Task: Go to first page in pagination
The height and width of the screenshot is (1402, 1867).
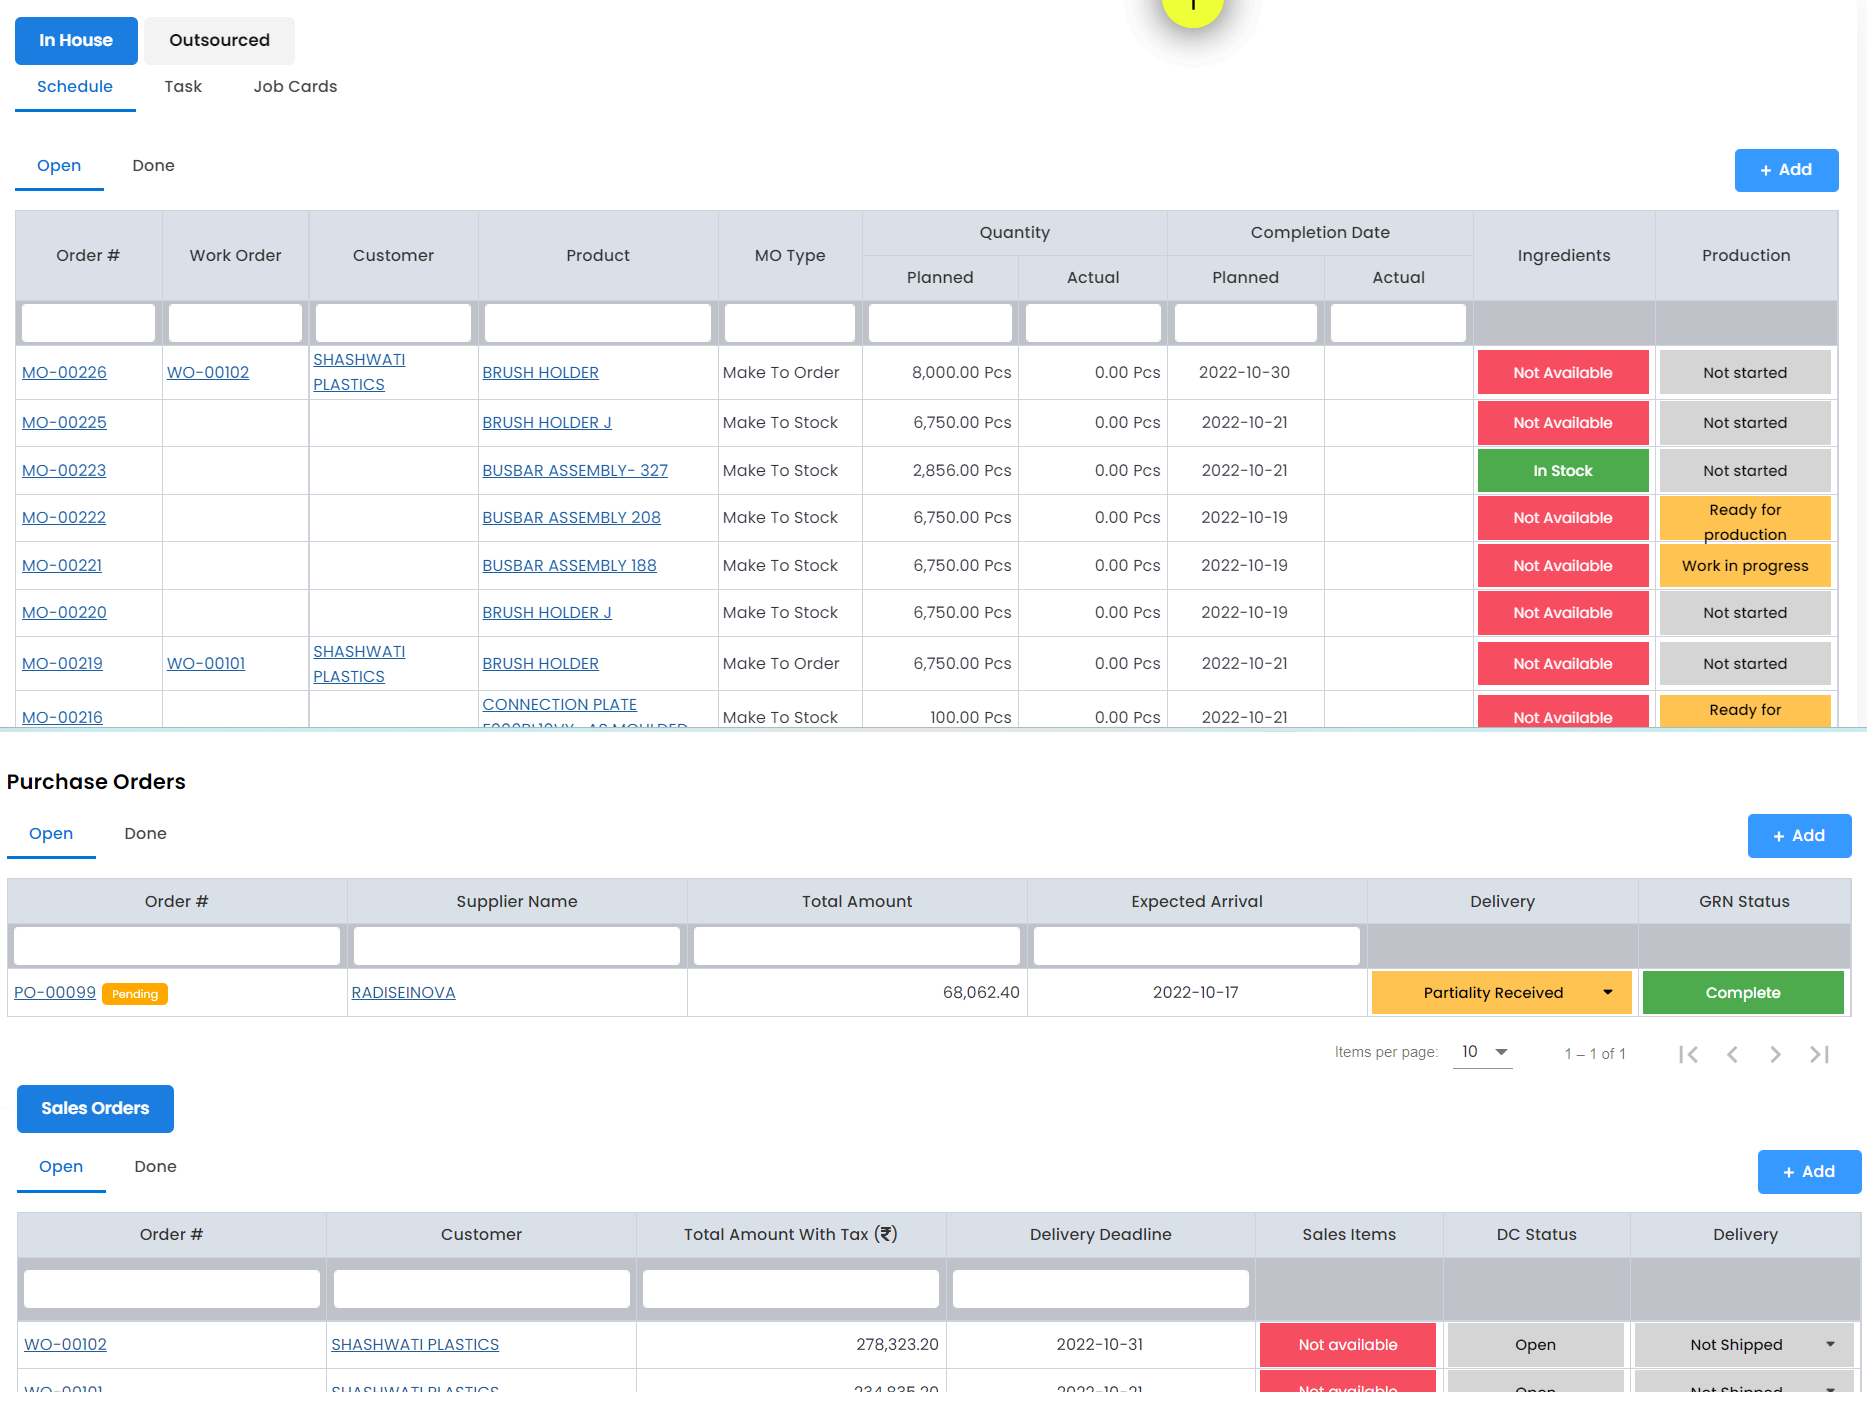Action: (x=1688, y=1054)
